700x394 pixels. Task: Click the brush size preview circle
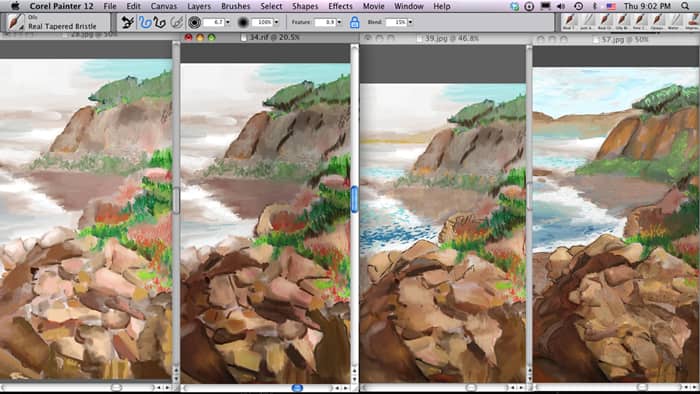(194, 22)
